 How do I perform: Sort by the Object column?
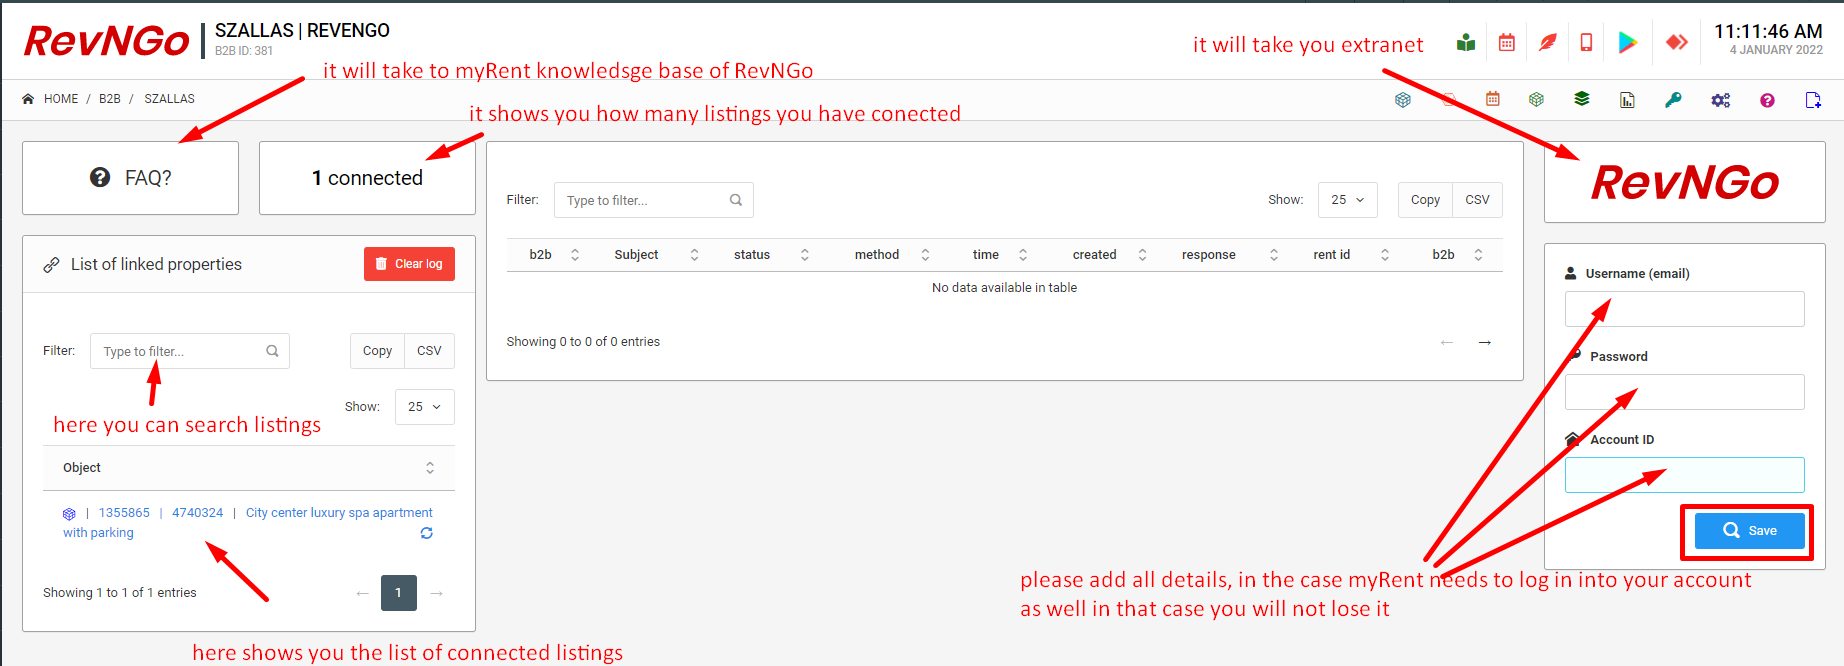pos(249,468)
